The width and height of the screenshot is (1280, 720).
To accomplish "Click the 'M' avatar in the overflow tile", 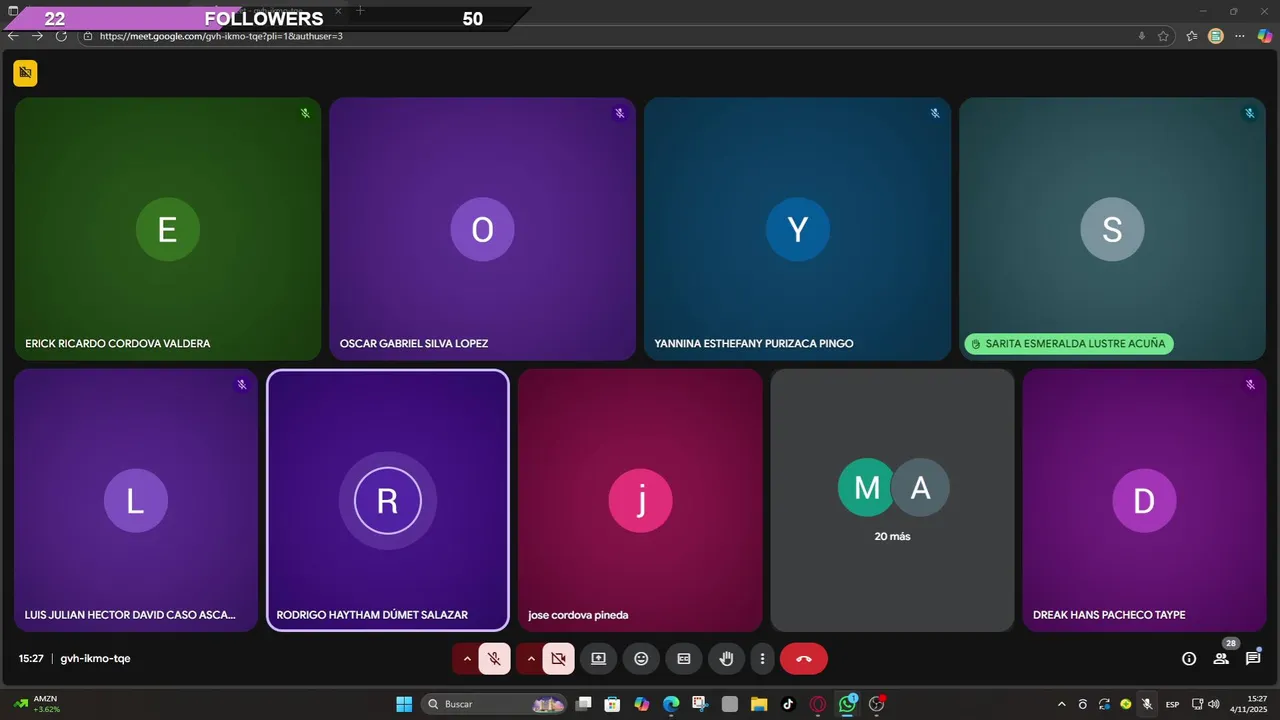I will 866,488.
